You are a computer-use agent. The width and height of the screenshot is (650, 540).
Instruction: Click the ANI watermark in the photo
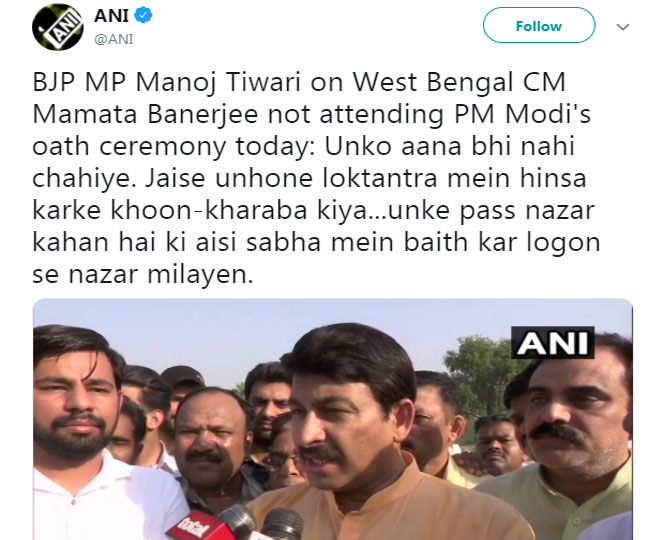click(553, 342)
